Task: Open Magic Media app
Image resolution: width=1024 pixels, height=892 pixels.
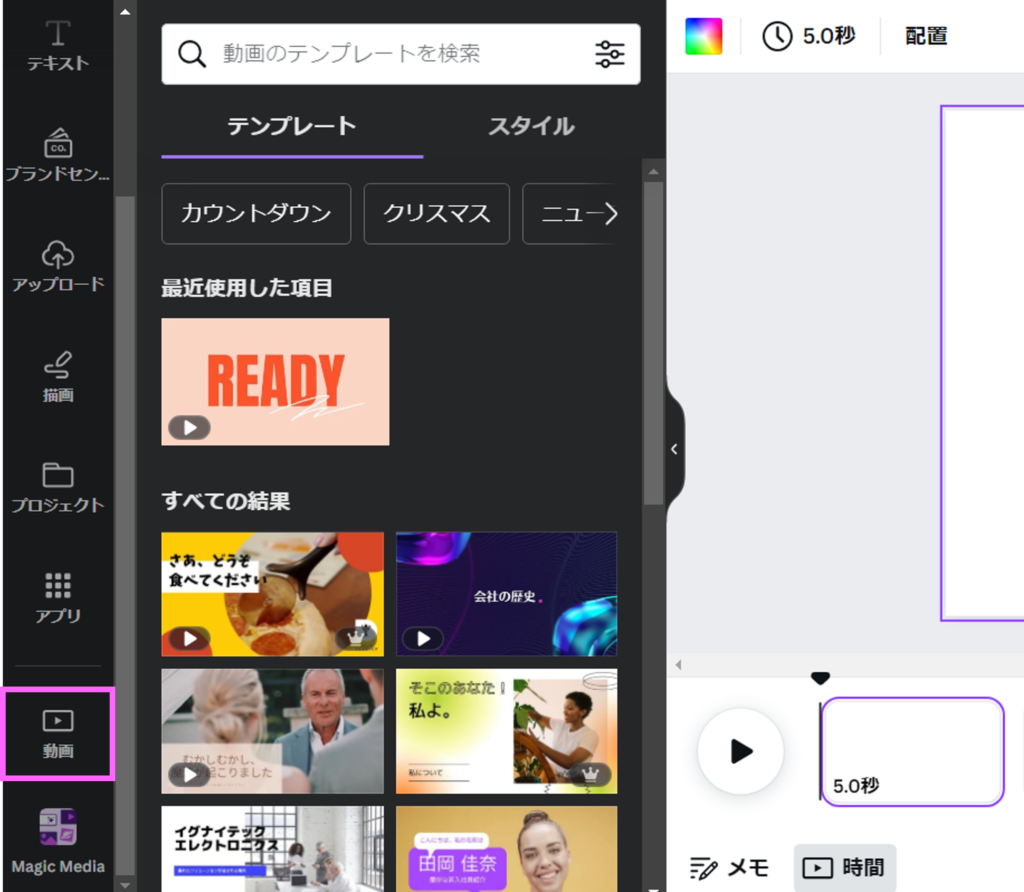Action: 58,842
